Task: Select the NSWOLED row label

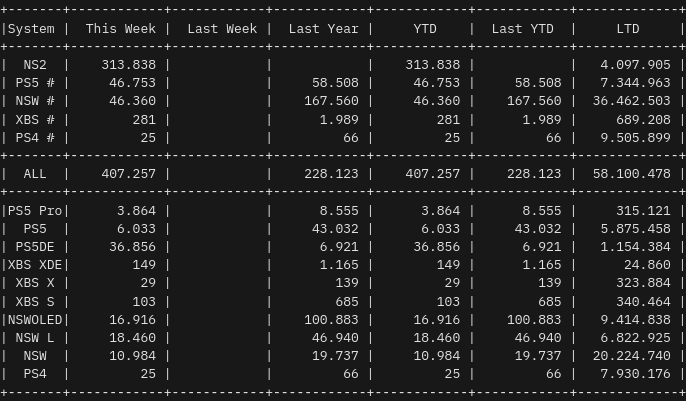Action: click(35, 320)
